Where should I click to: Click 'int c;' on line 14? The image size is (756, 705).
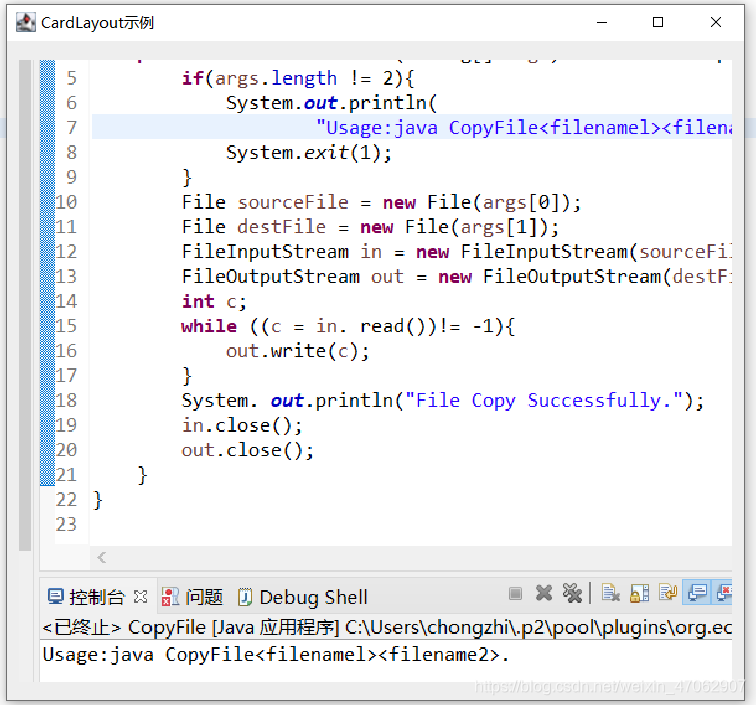(215, 302)
